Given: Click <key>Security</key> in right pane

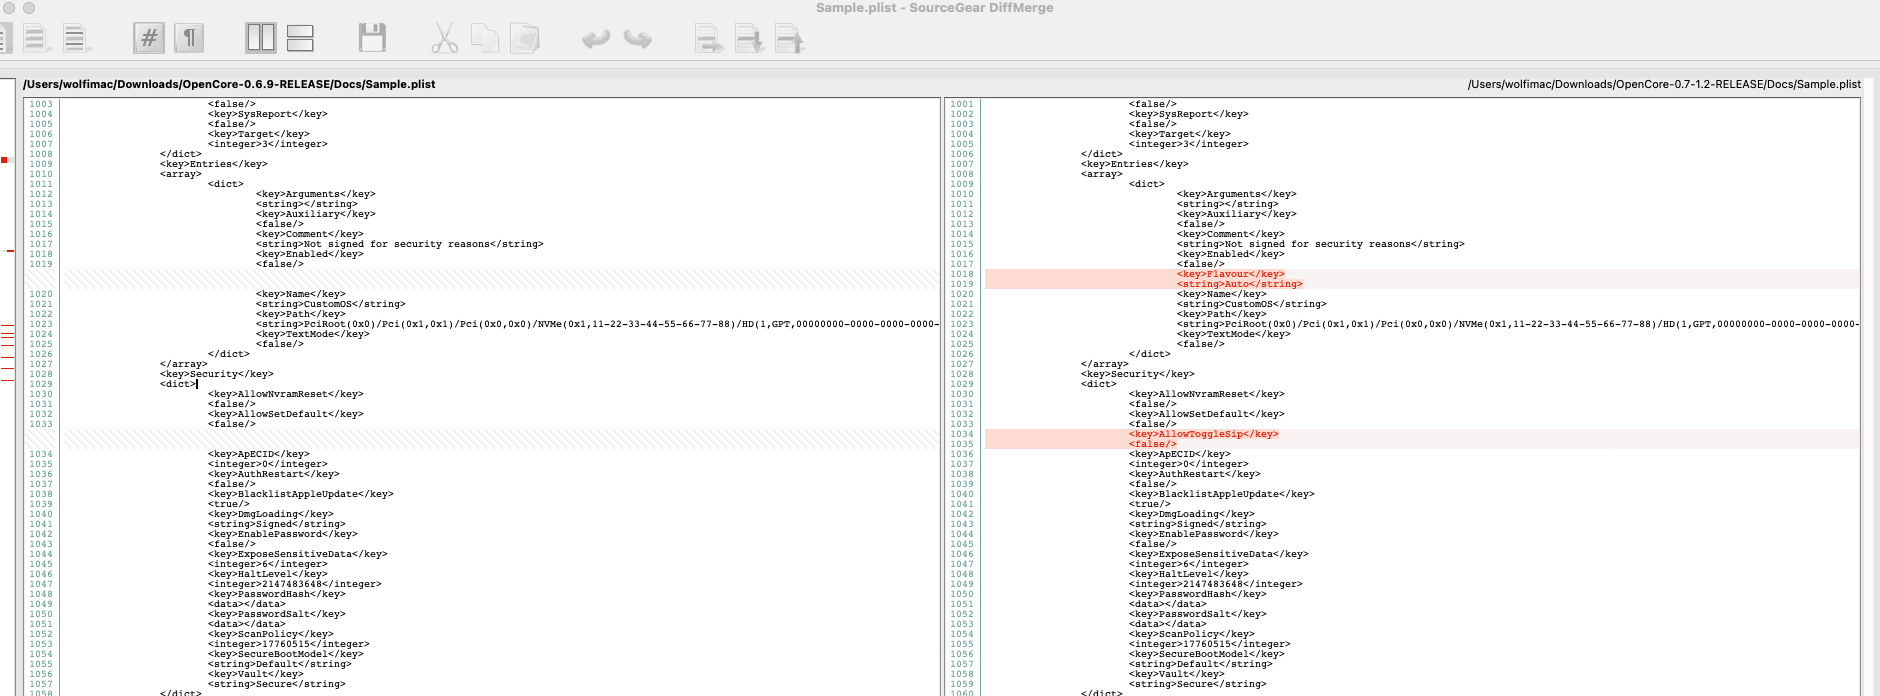Looking at the screenshot, I should 1137,374.
